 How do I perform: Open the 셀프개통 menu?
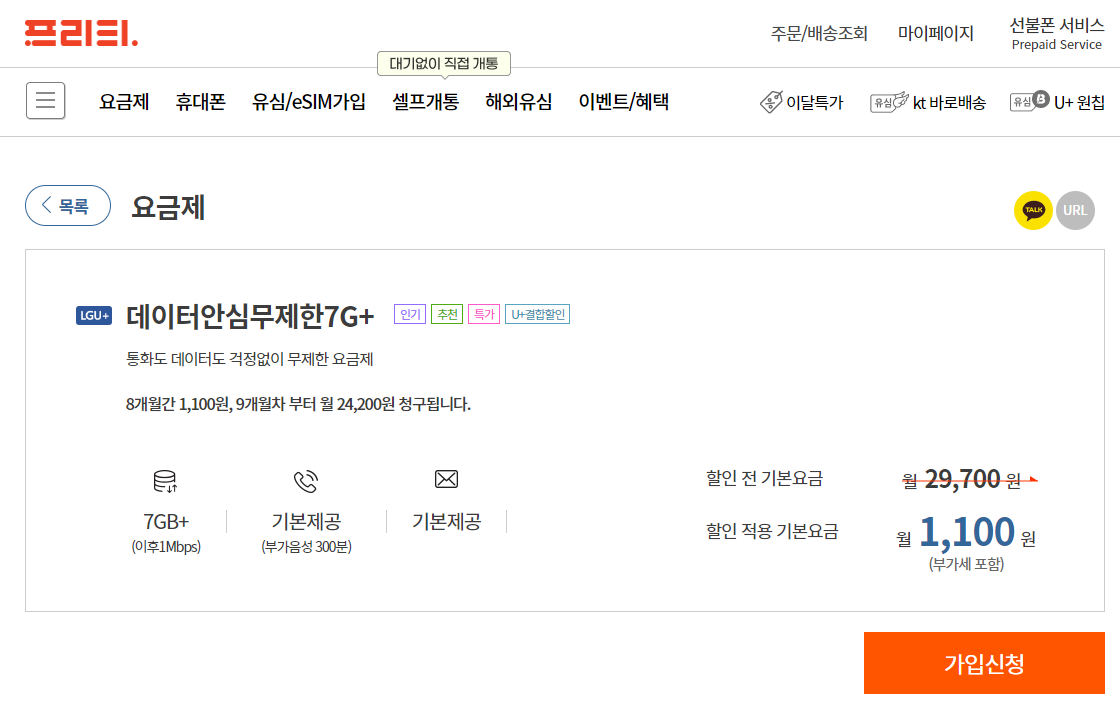pyautogui.click(x=426, y=101)
